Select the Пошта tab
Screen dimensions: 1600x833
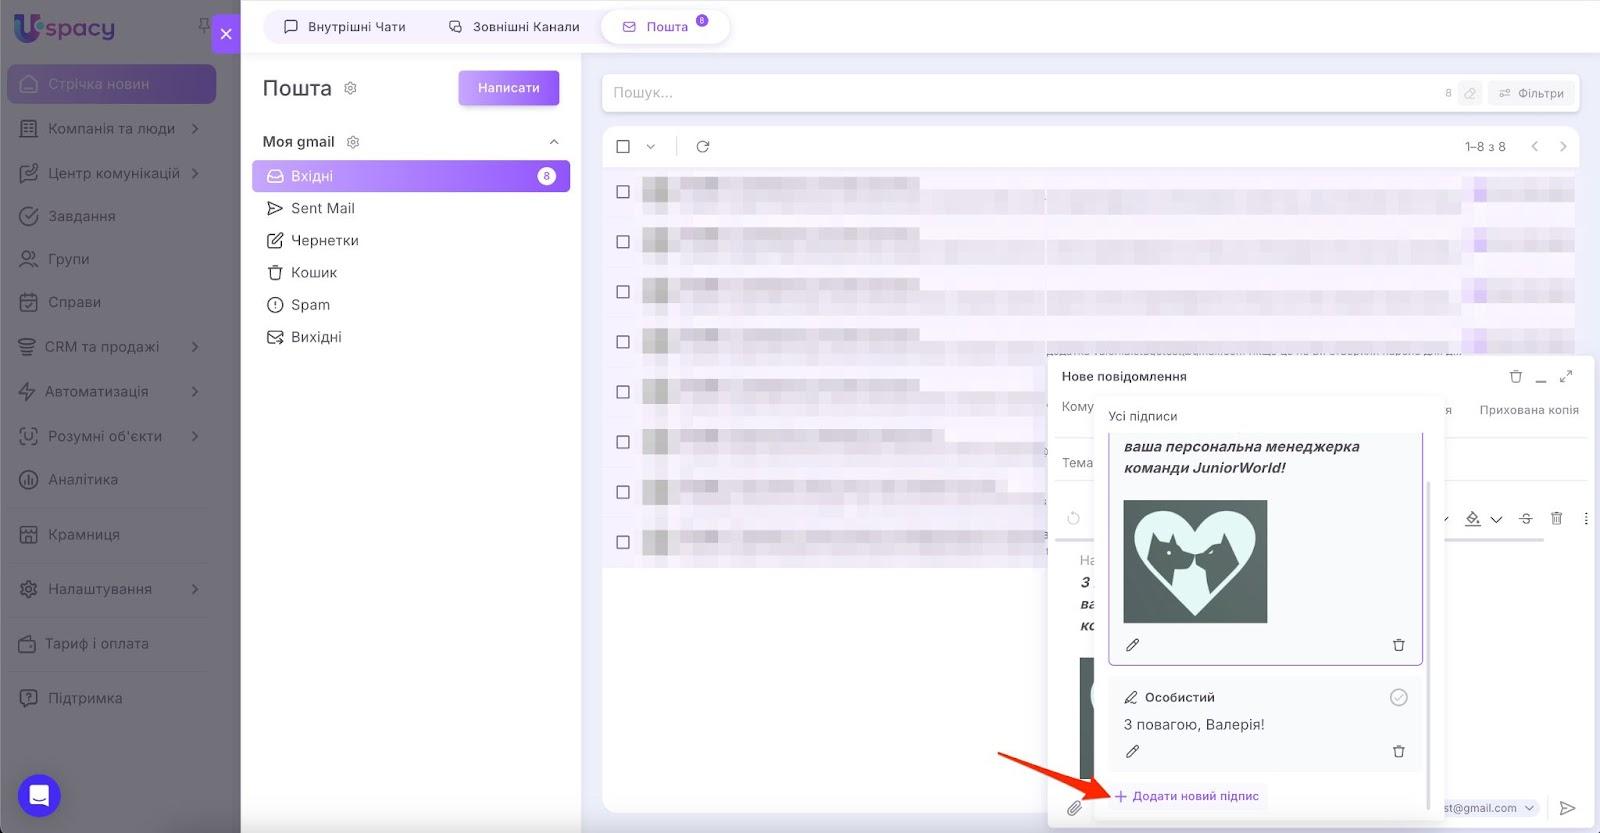click(665, 27)
